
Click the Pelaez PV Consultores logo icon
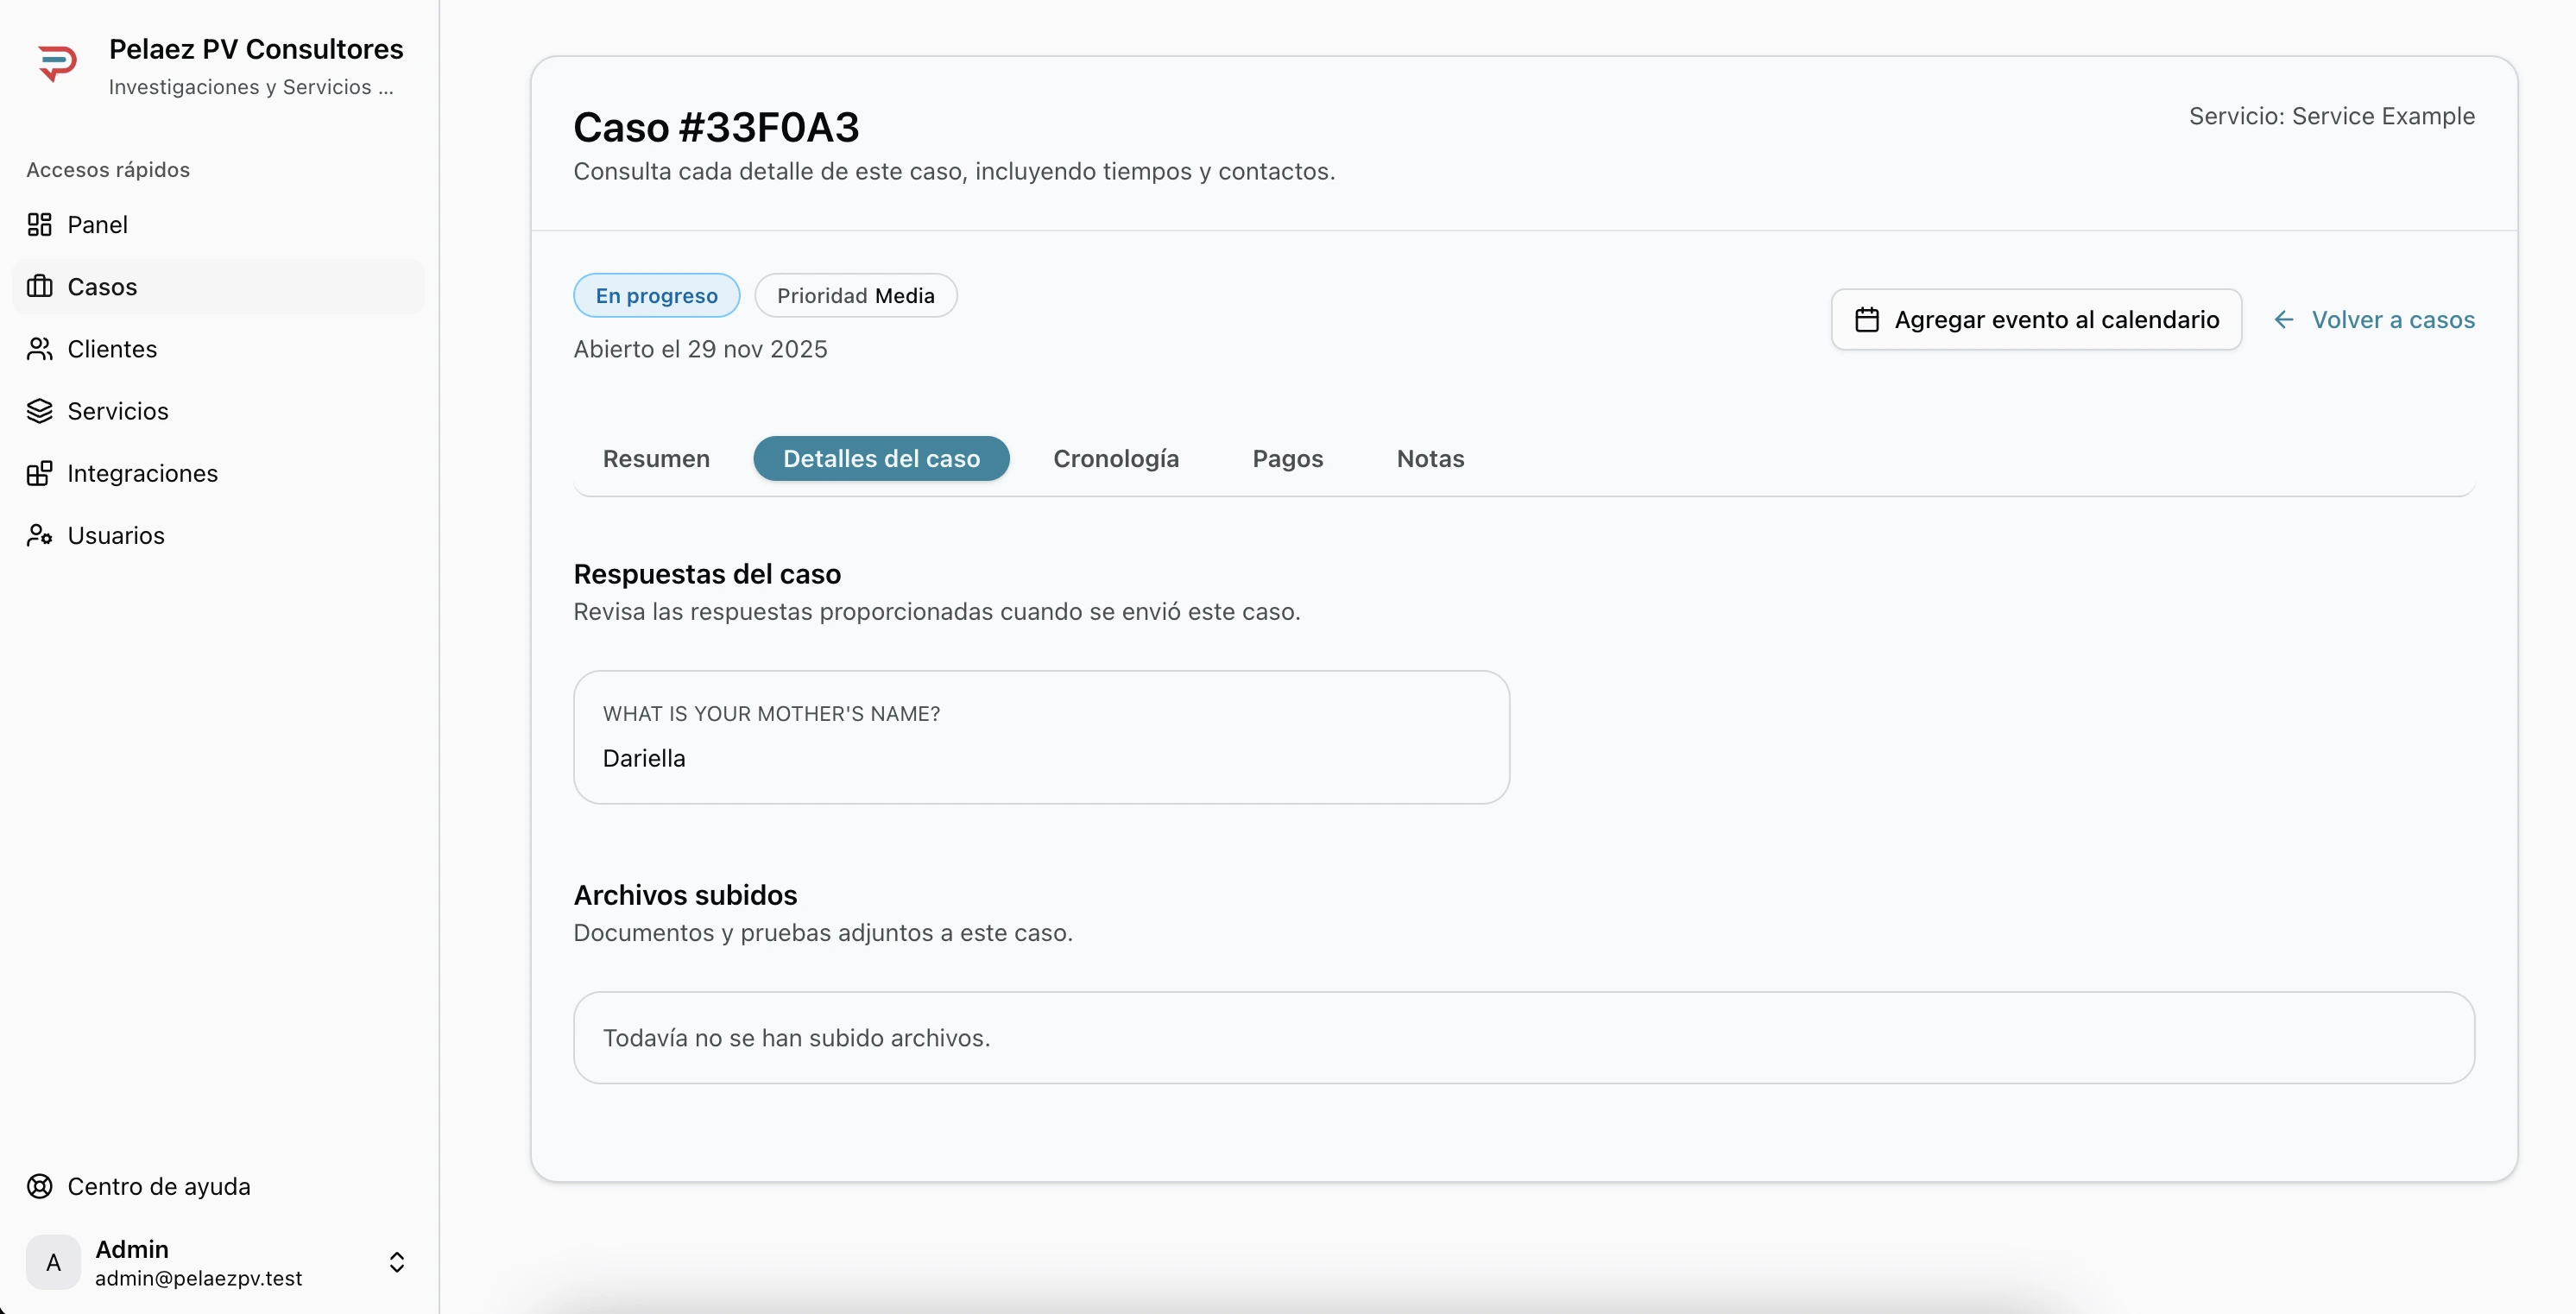(57, 63)
